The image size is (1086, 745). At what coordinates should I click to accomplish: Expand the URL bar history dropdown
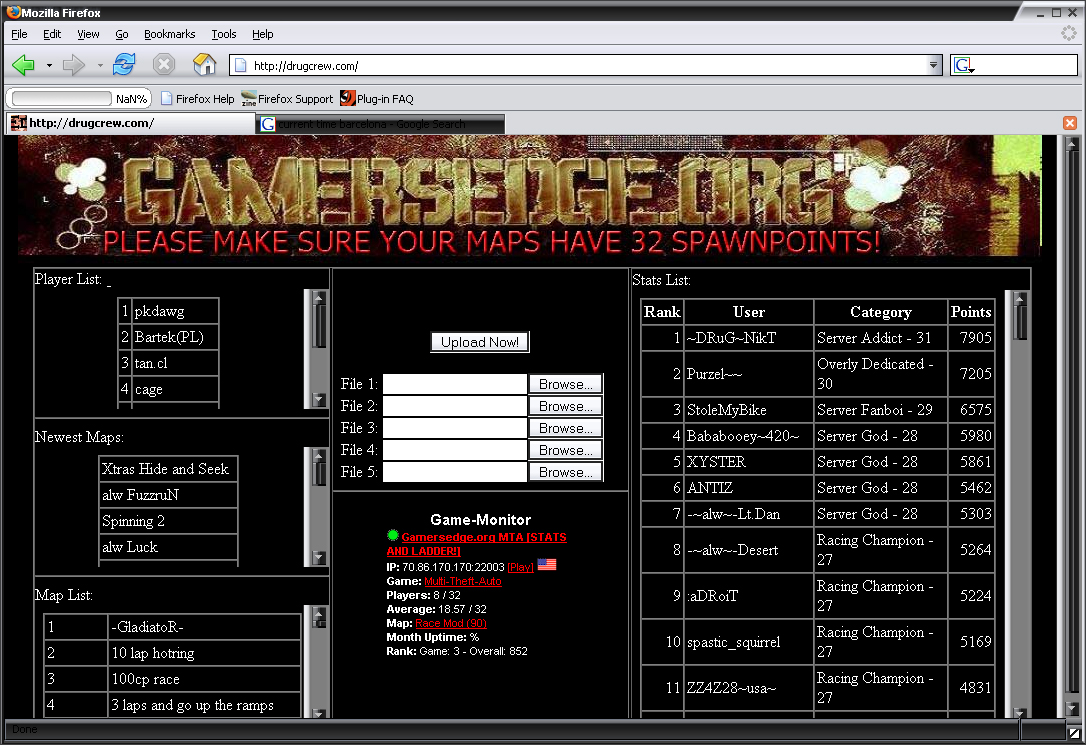934,66
